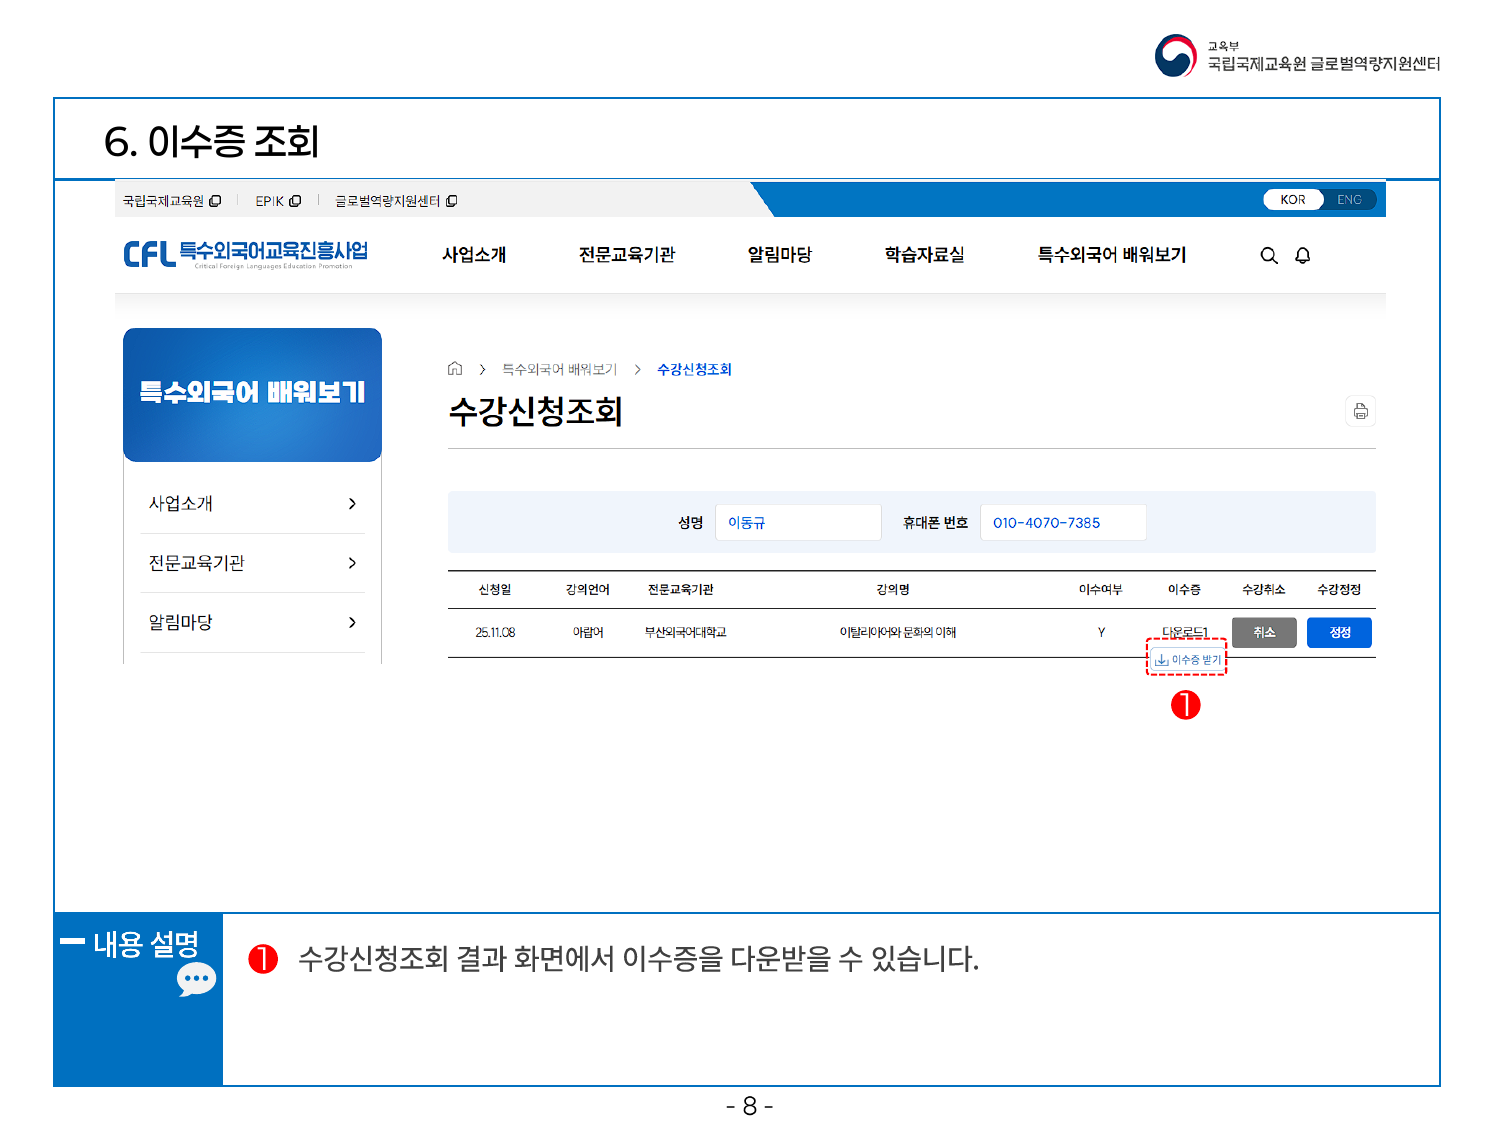Select KOR language option
This screenshot has width=1500, height=1125.
click(1292, 200)
